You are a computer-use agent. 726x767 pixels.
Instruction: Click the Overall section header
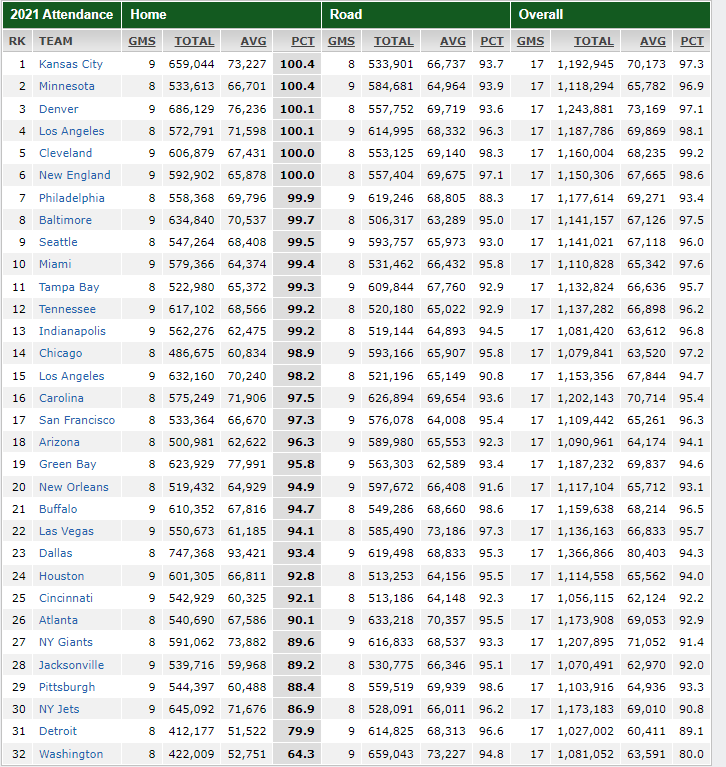tap(611, 15)
